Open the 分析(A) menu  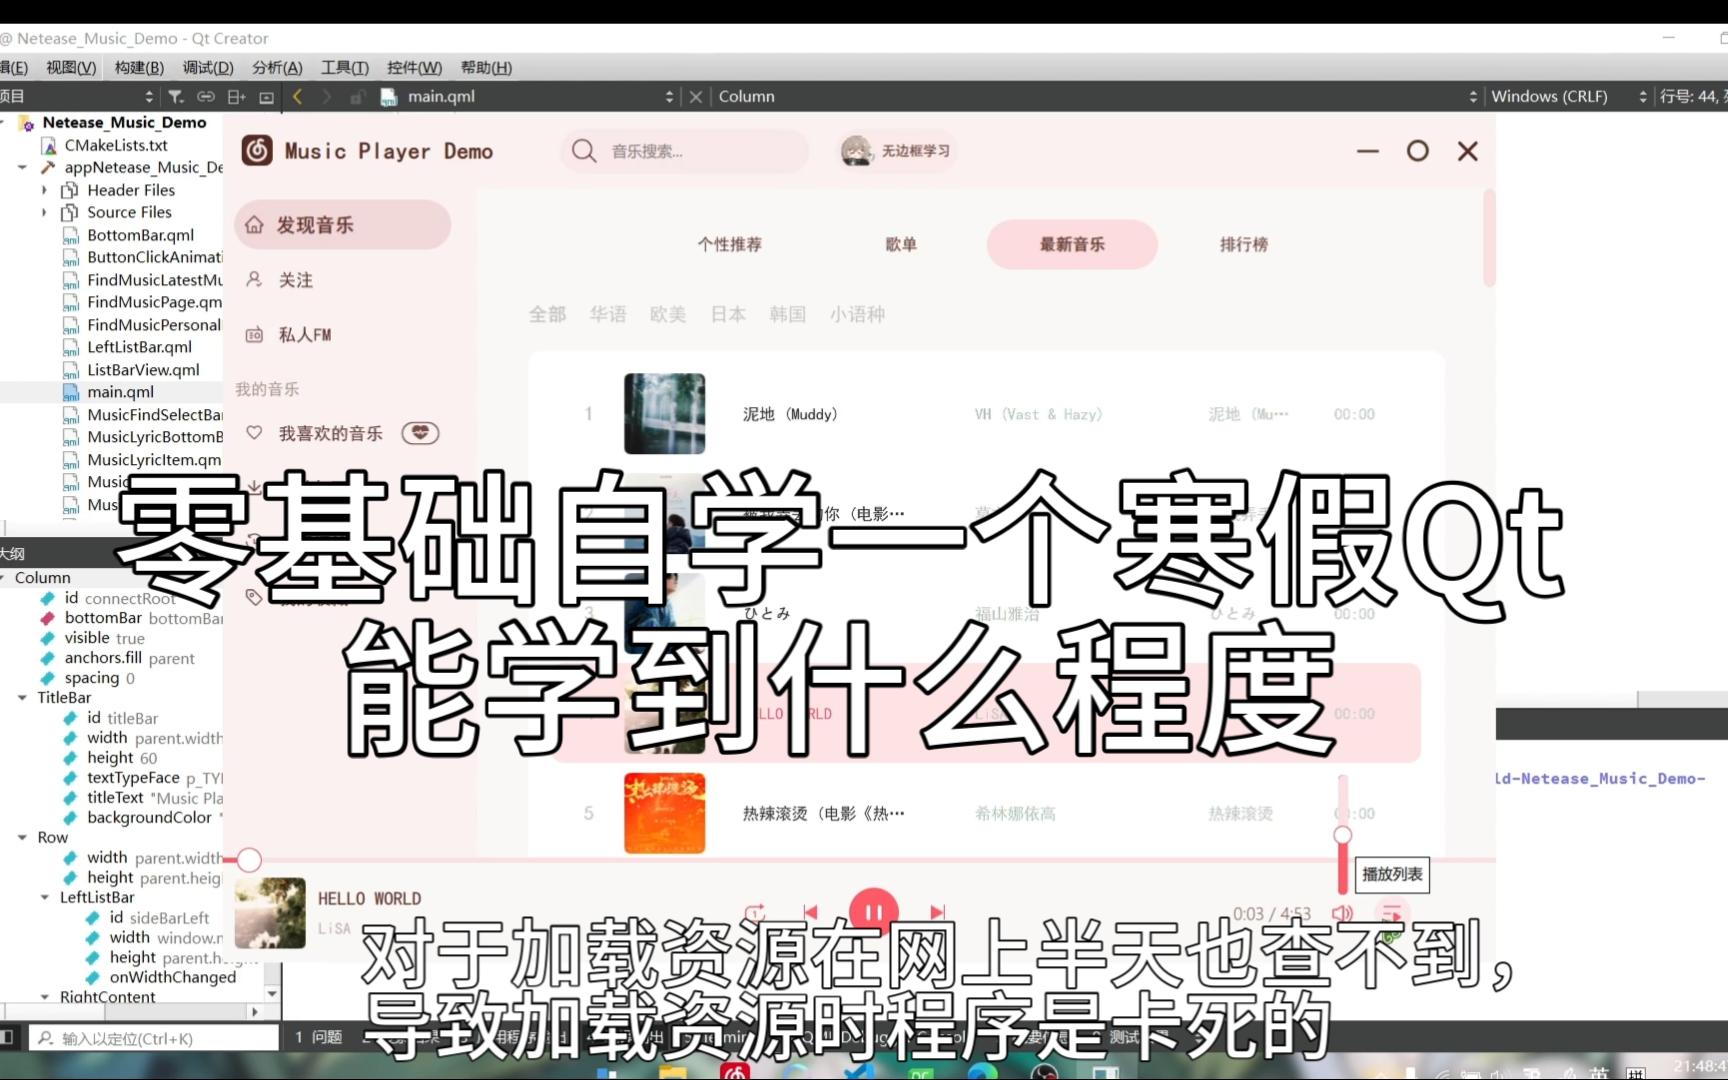pos(277,67)
